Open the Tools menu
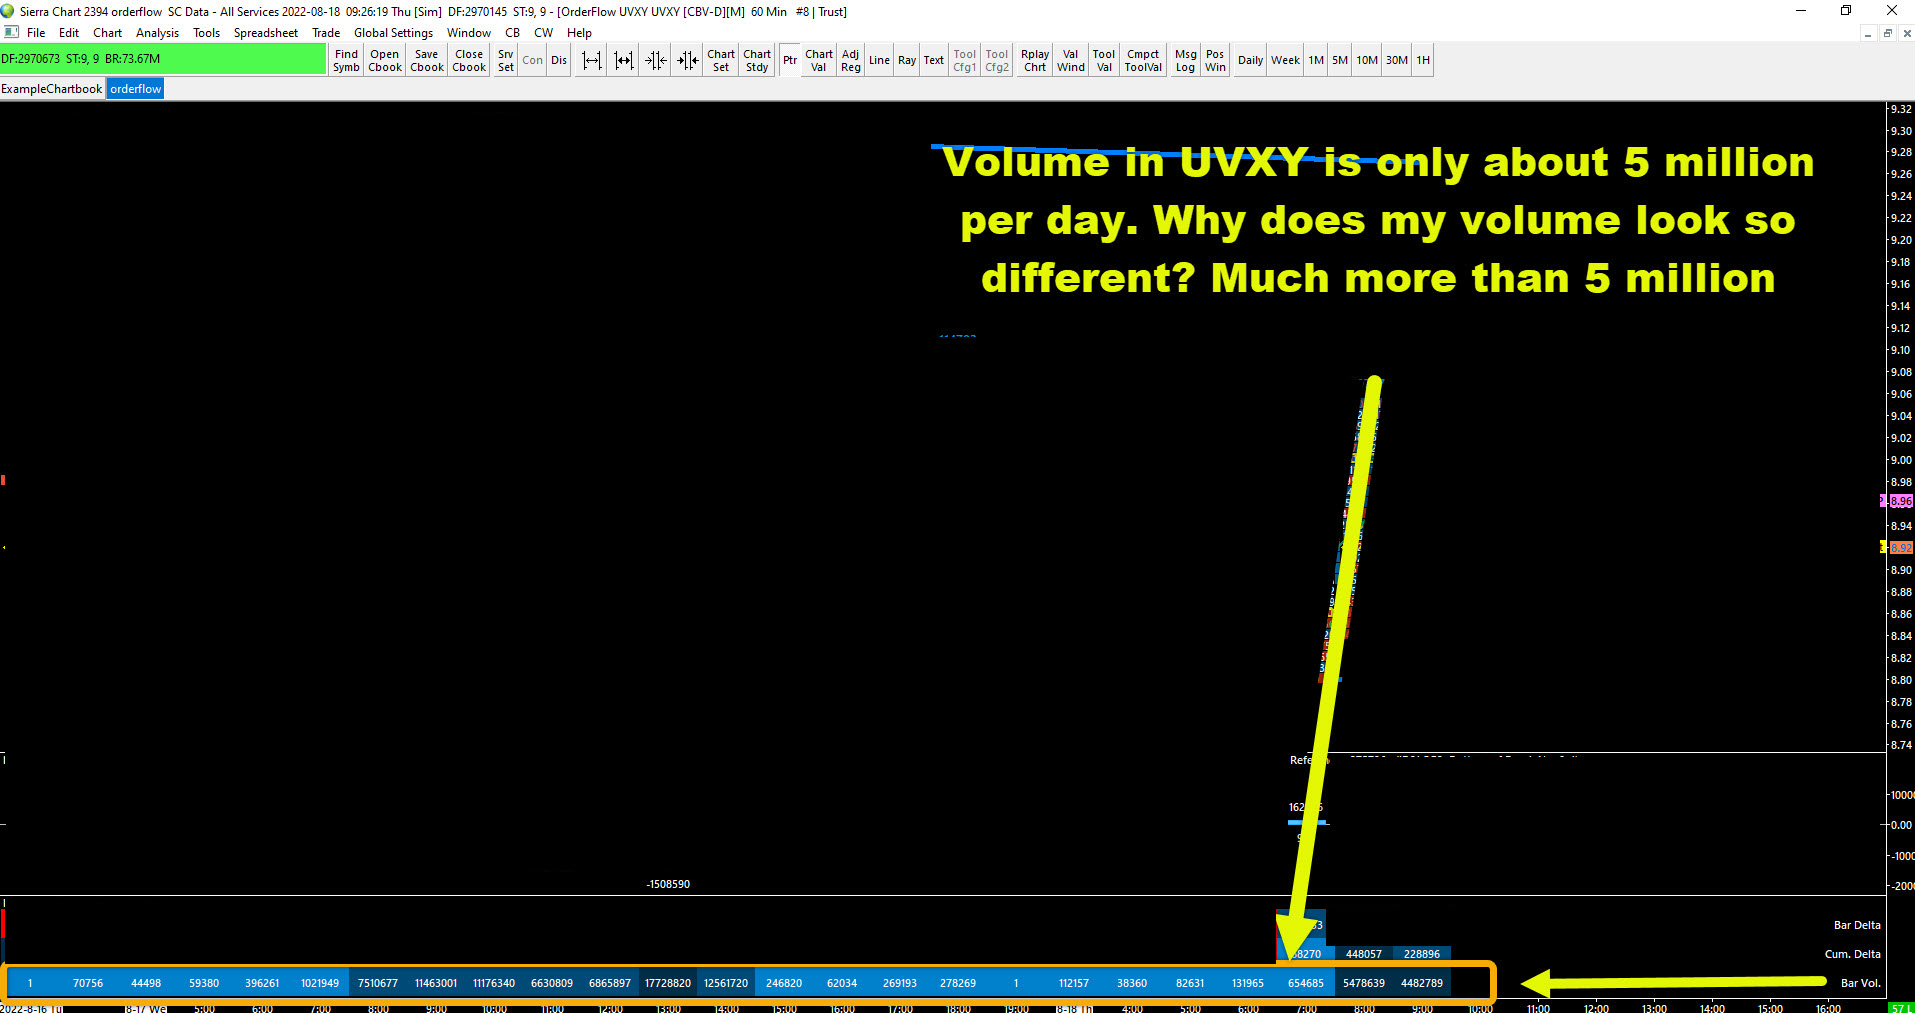The height and width of the screenshot is (1013, 1915). click(207, 33)
